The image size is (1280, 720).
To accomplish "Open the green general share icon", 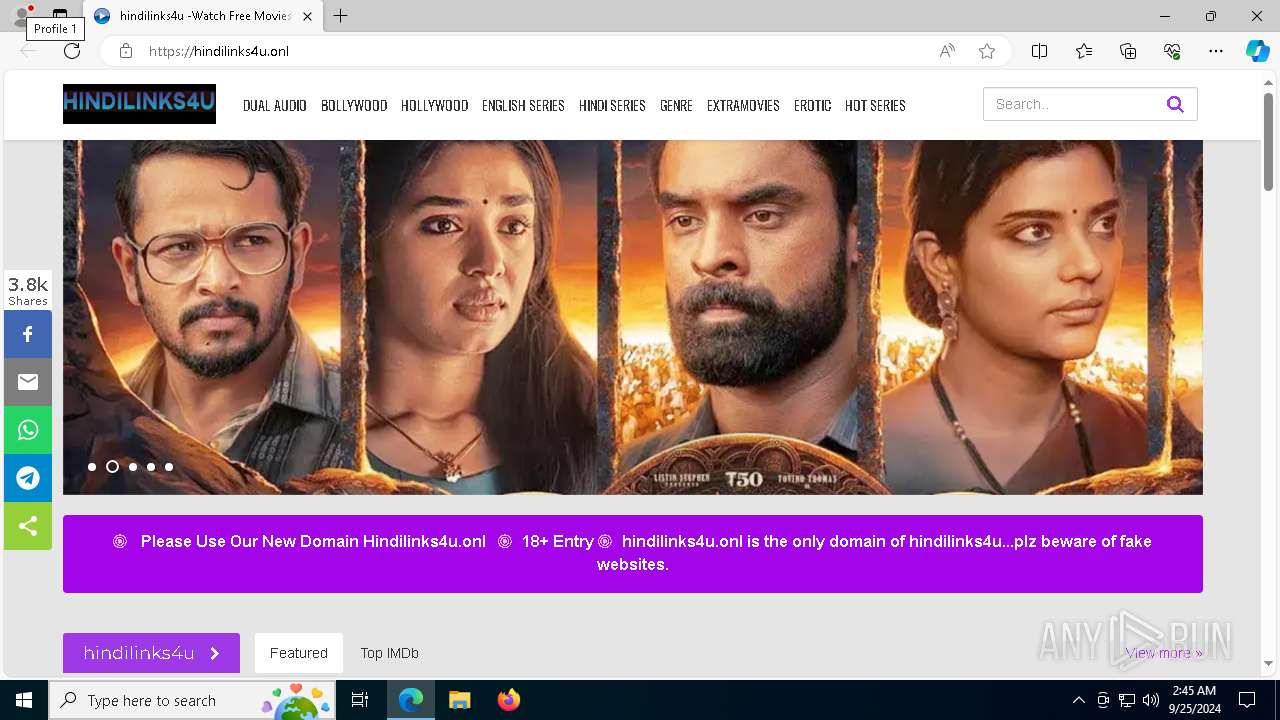I will tap(28, 526).
